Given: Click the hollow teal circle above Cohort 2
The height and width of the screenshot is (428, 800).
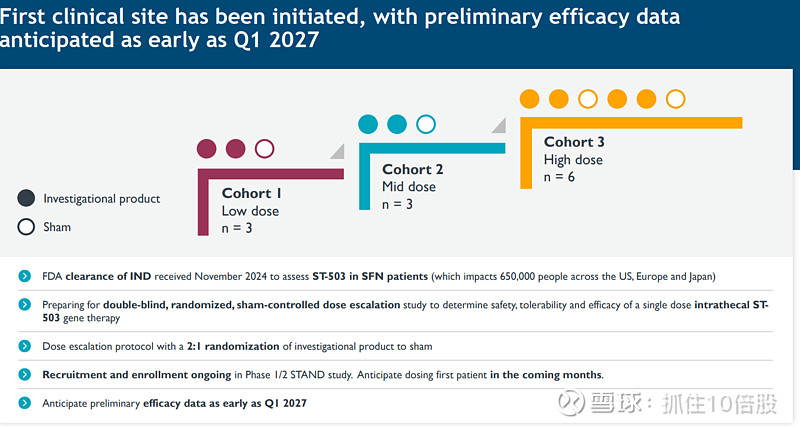Looking at the screenshot, I should pos(426,124).
